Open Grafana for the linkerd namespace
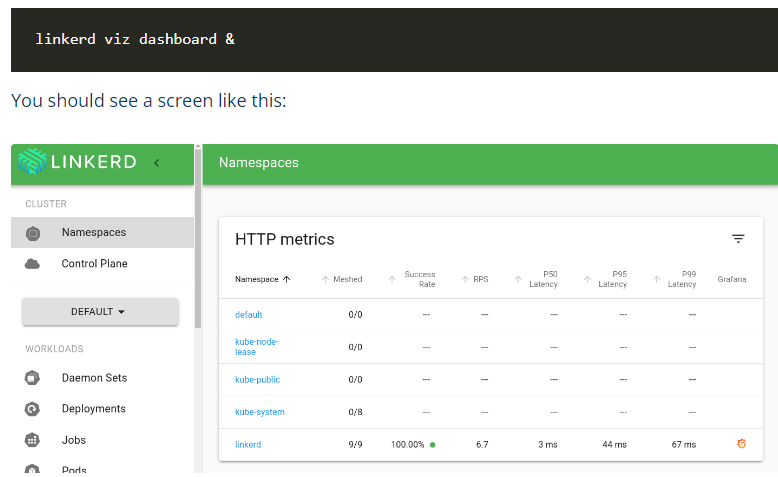This screenshot has height=477, width=778. click(741, 444)
